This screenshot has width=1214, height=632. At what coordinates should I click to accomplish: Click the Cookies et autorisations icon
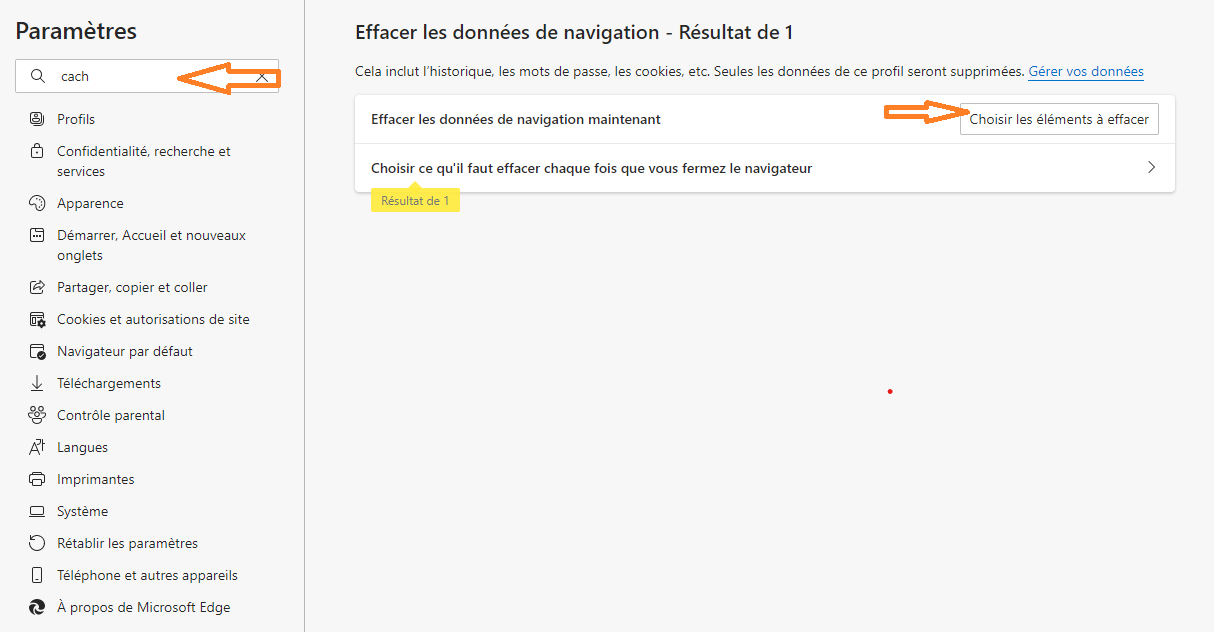click(37, 320)
